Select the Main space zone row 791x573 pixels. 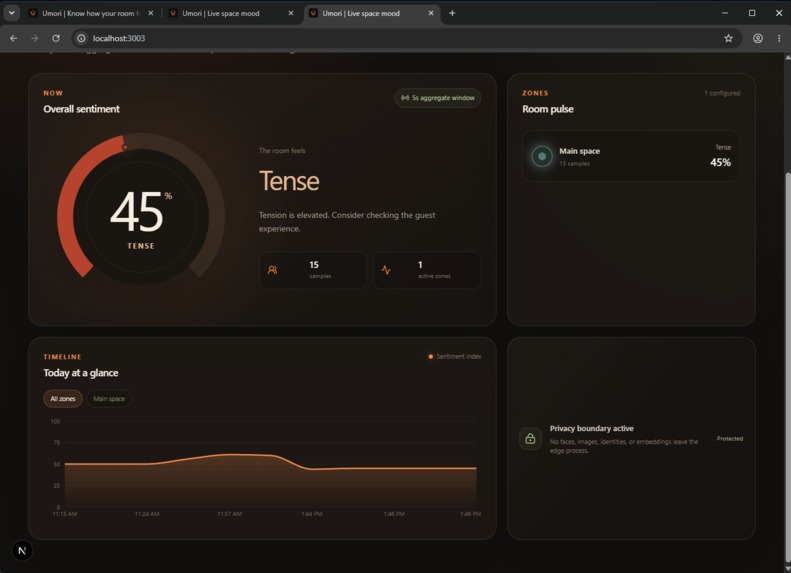tap(631, 156)
